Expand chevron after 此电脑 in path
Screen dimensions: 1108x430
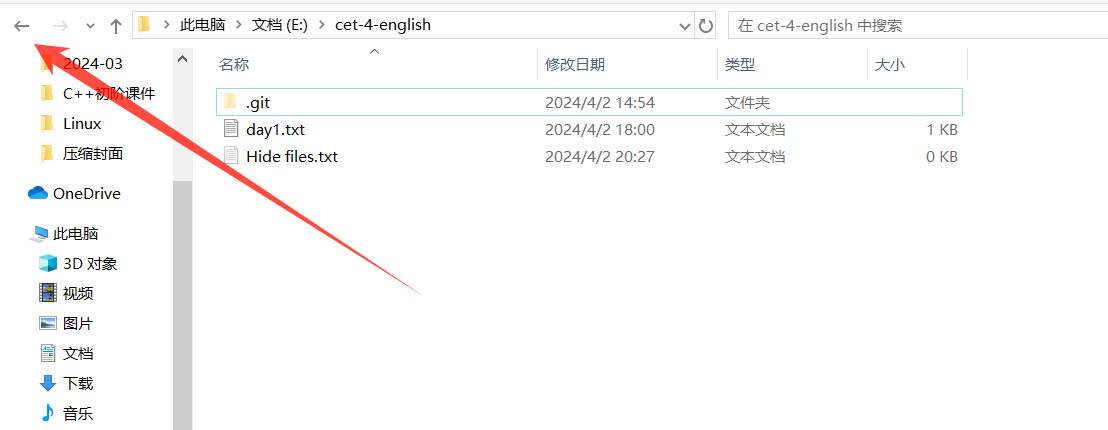tap(238, 25)
